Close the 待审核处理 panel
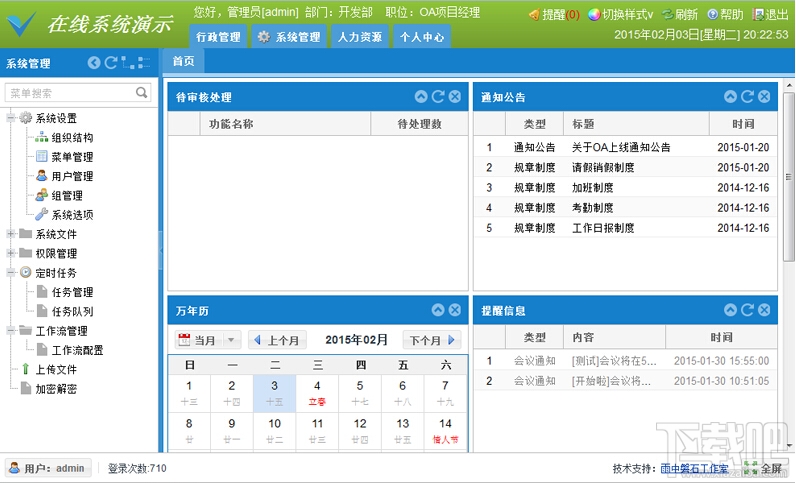This screenshot has height=483, width=796. pyautogui.click(x=455, y=96)
